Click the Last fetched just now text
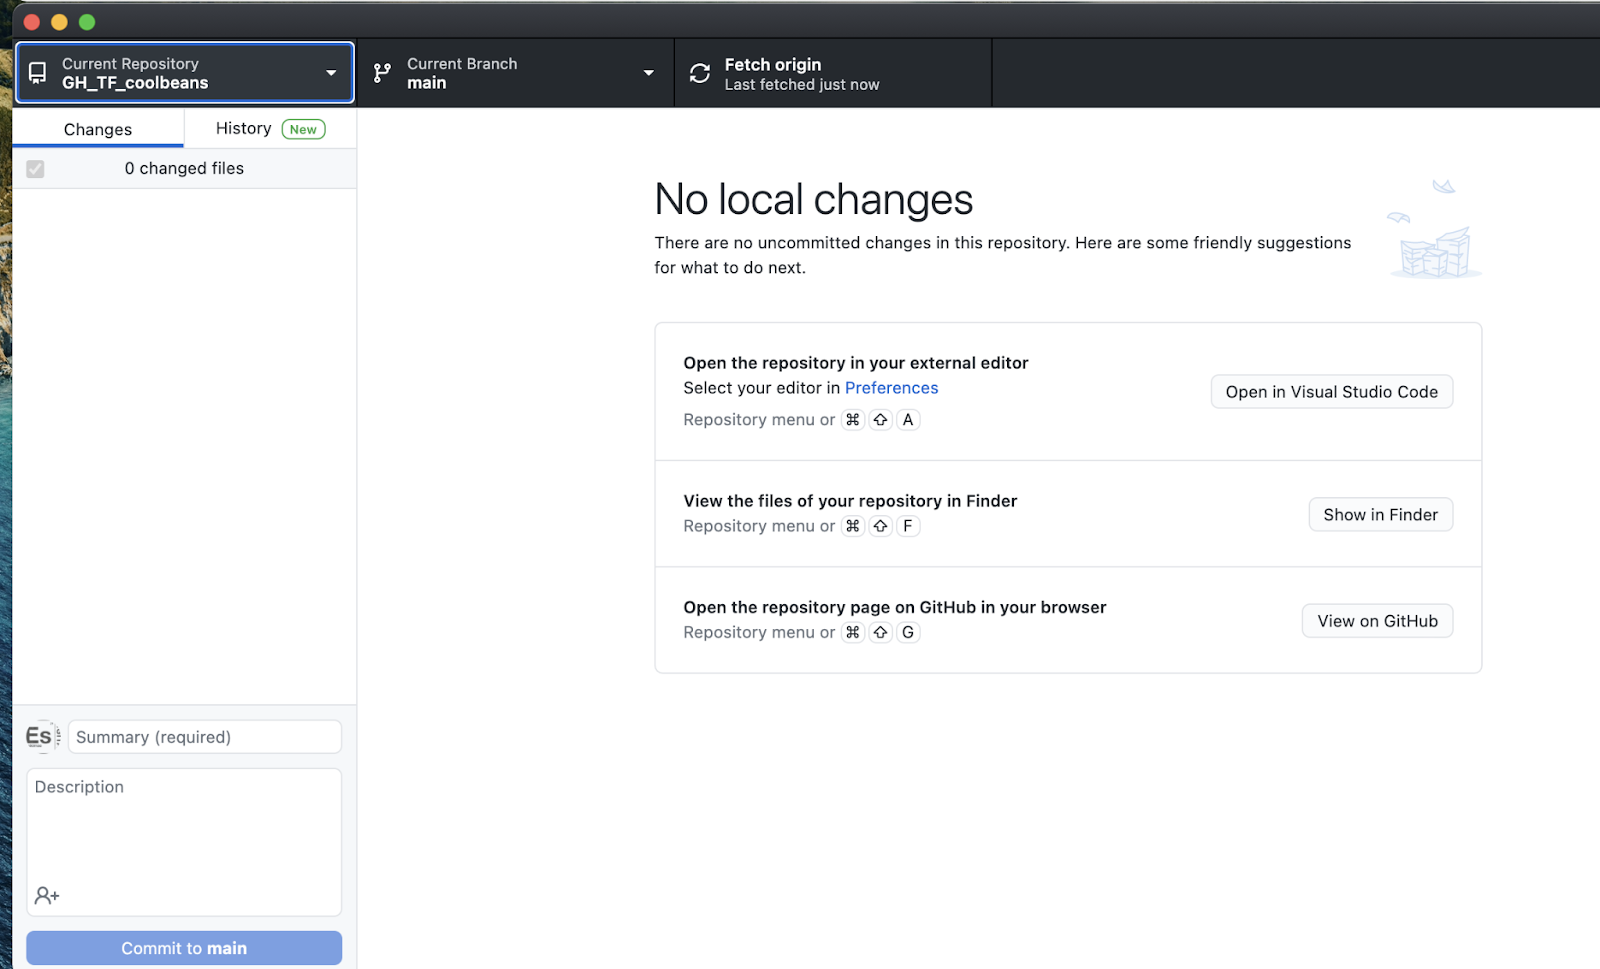 [802, 85]
